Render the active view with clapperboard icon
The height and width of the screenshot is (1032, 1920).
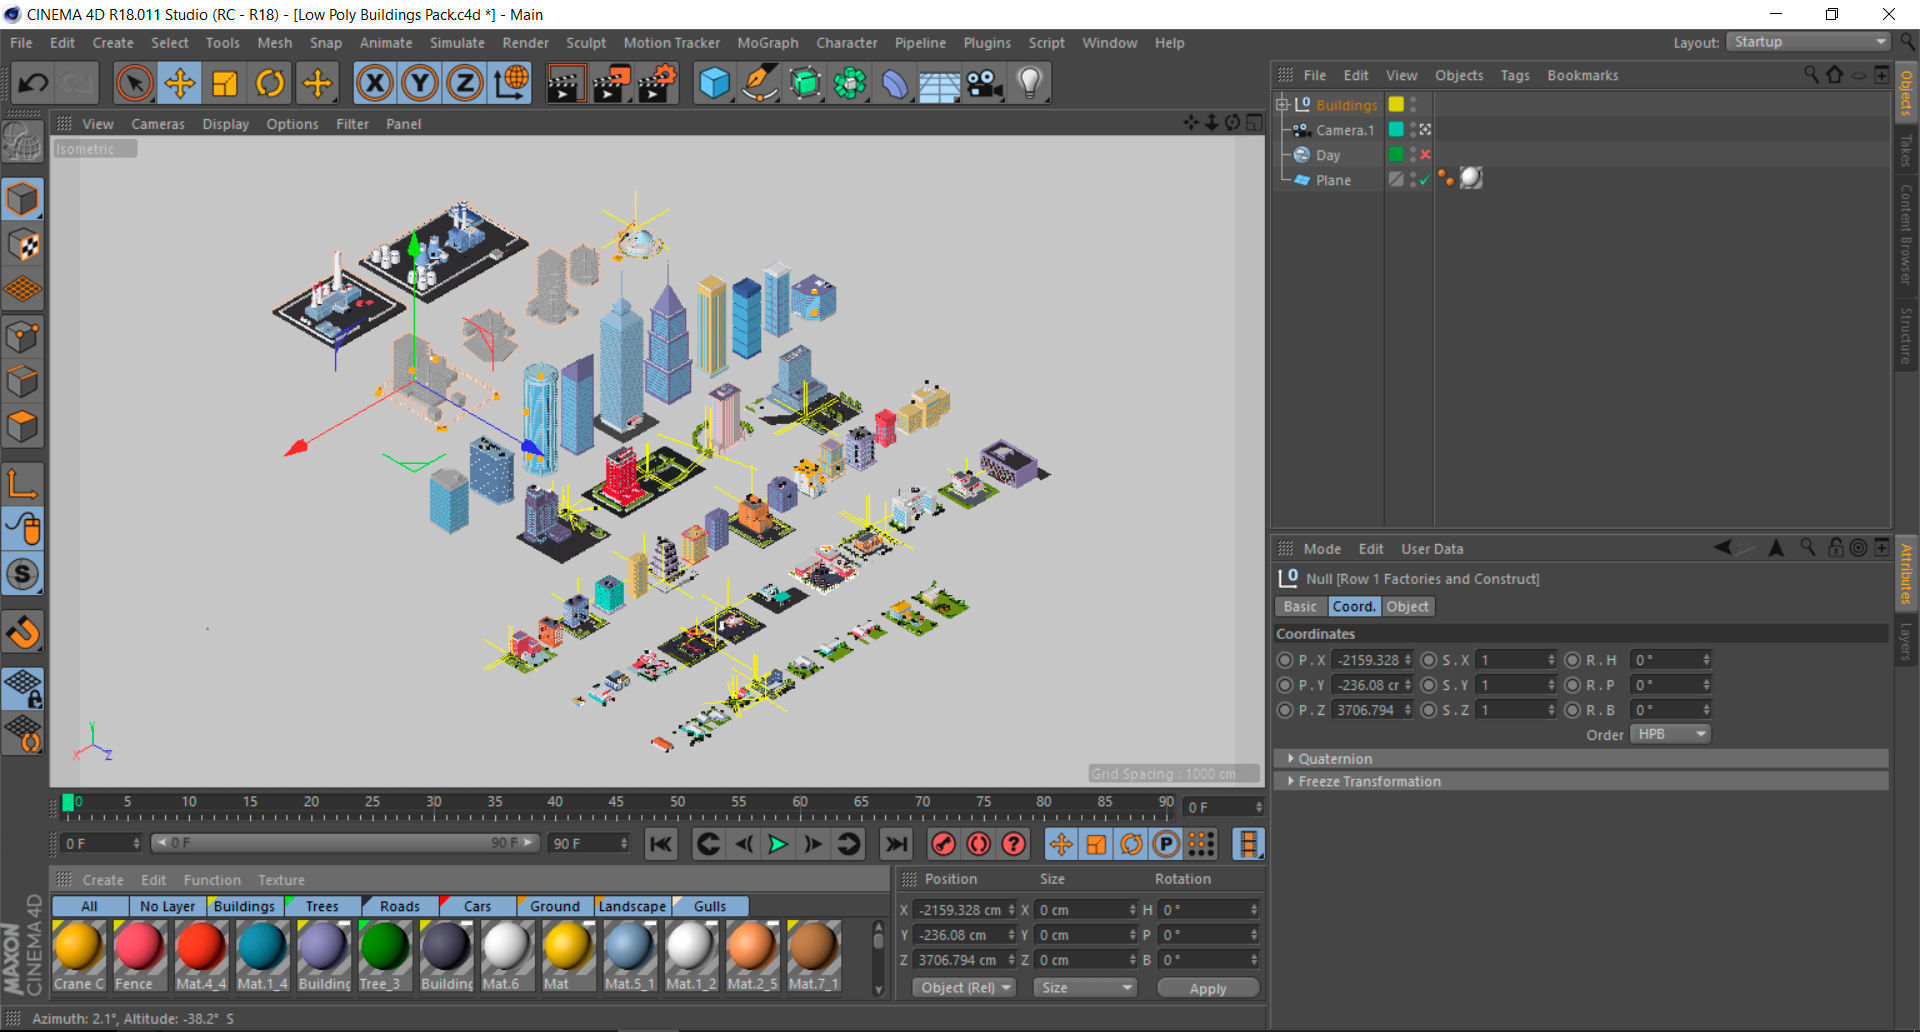tap(565, 83)
